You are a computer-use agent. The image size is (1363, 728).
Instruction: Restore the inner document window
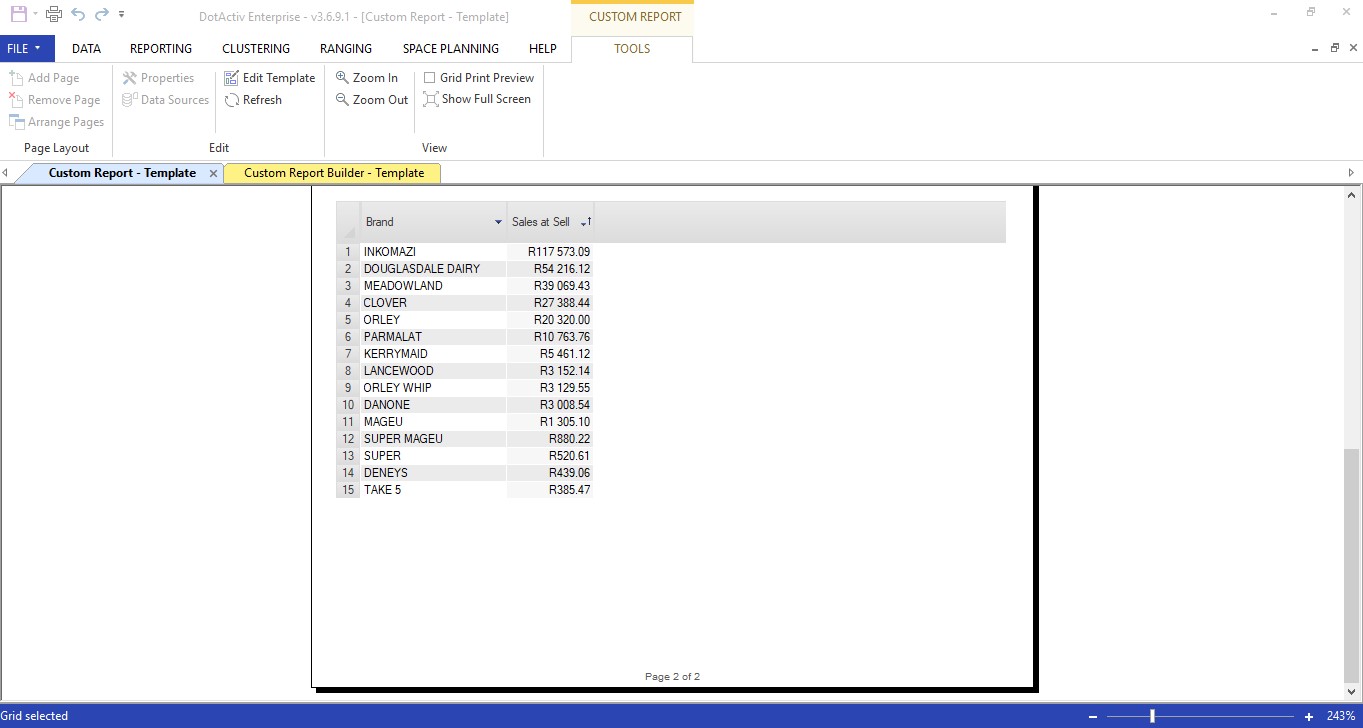(1334, 48)
